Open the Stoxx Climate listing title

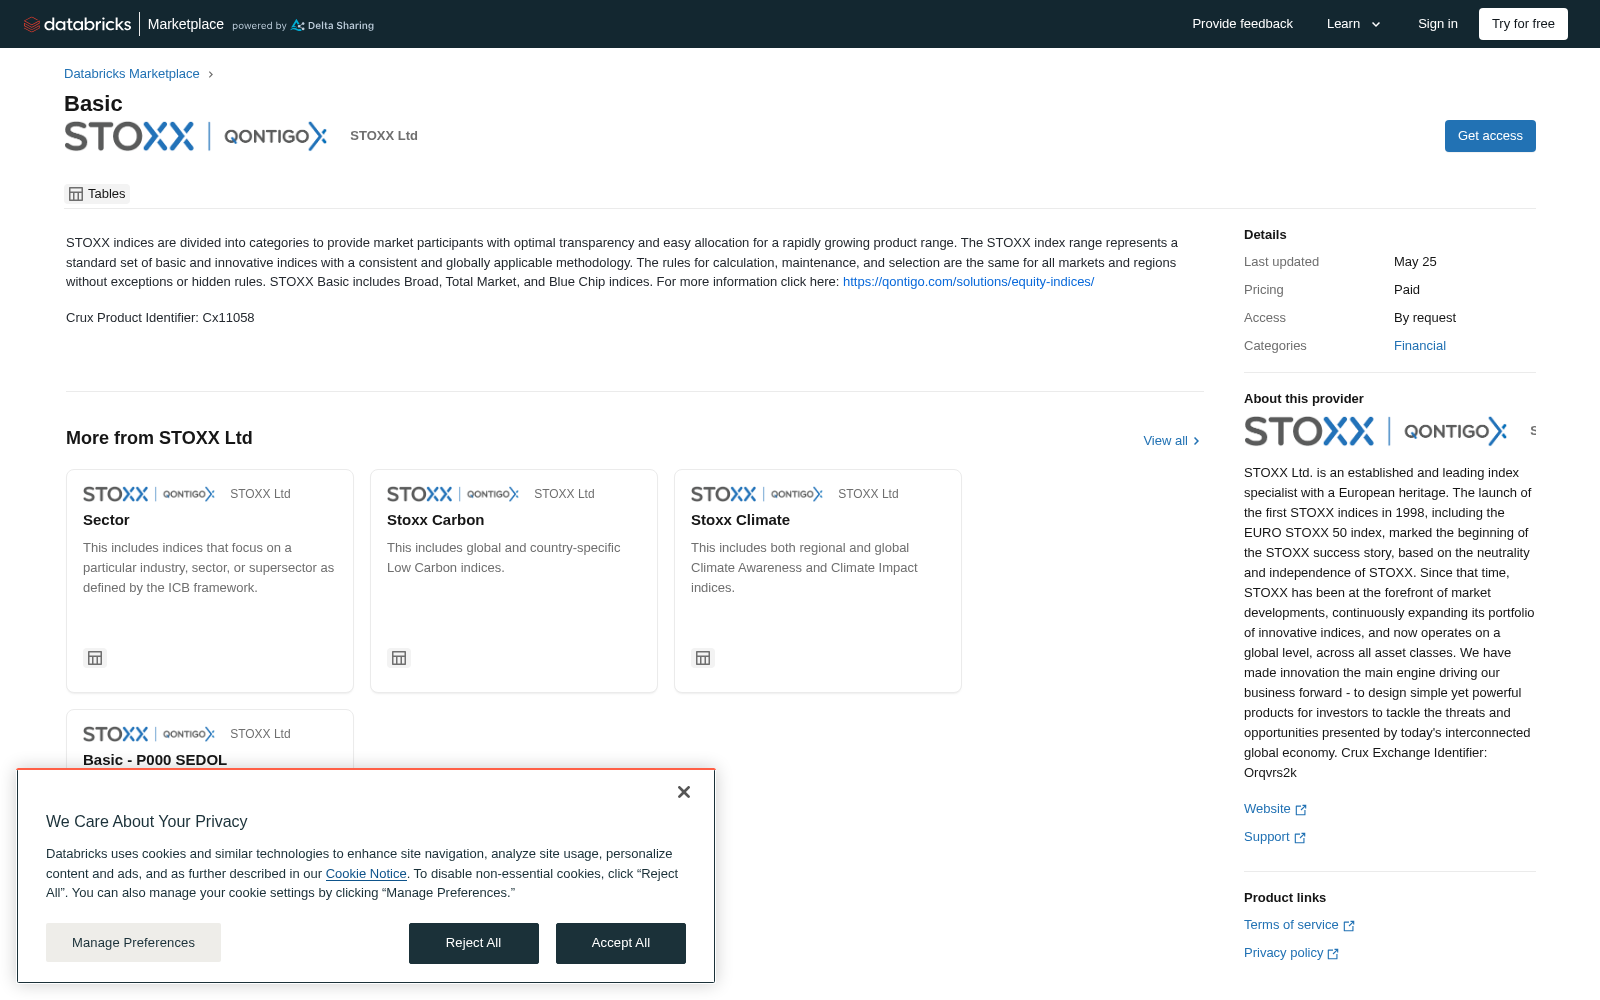point(740,520)
